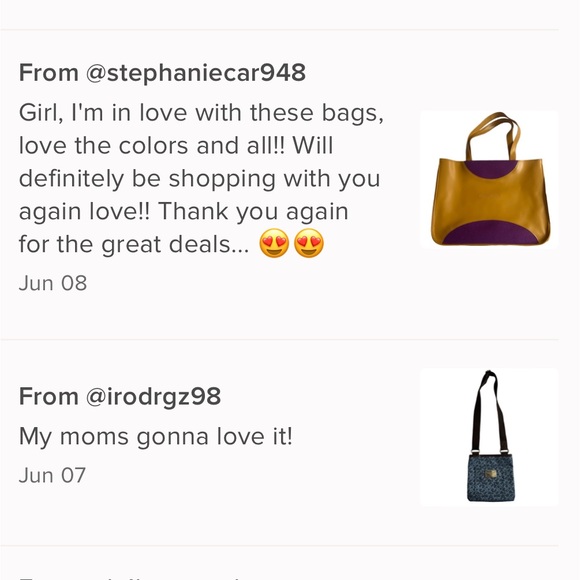
Task: Select the Jun 07 date stamp
Action: pyautogui.click(x=52, y=475)
